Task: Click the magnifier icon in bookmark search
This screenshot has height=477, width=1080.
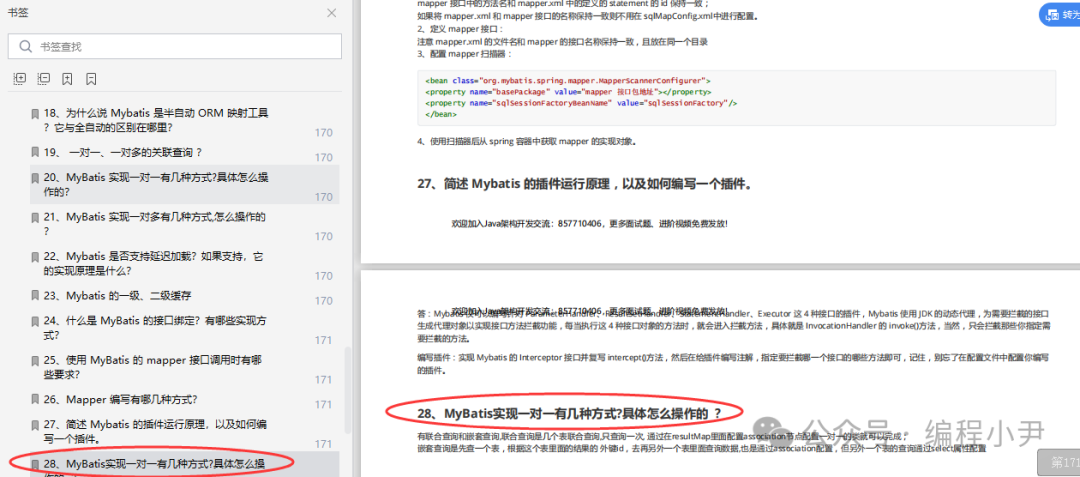Action: point(25,46)
